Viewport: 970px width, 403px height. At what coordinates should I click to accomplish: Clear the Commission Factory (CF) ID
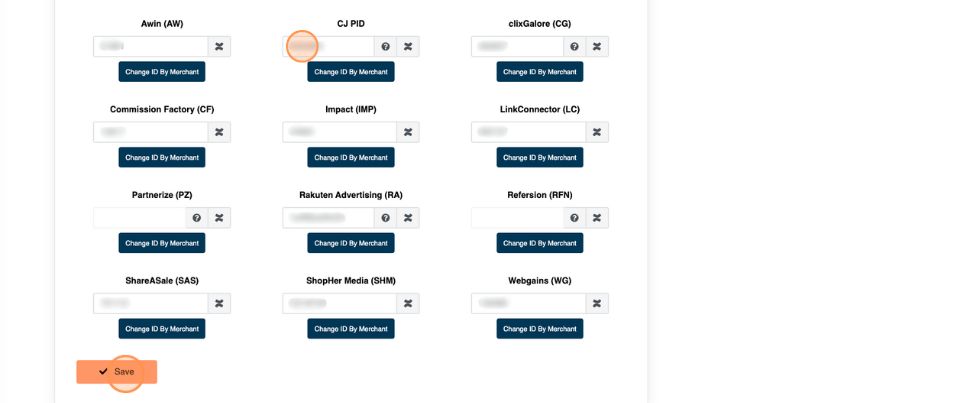click(219, 132)
